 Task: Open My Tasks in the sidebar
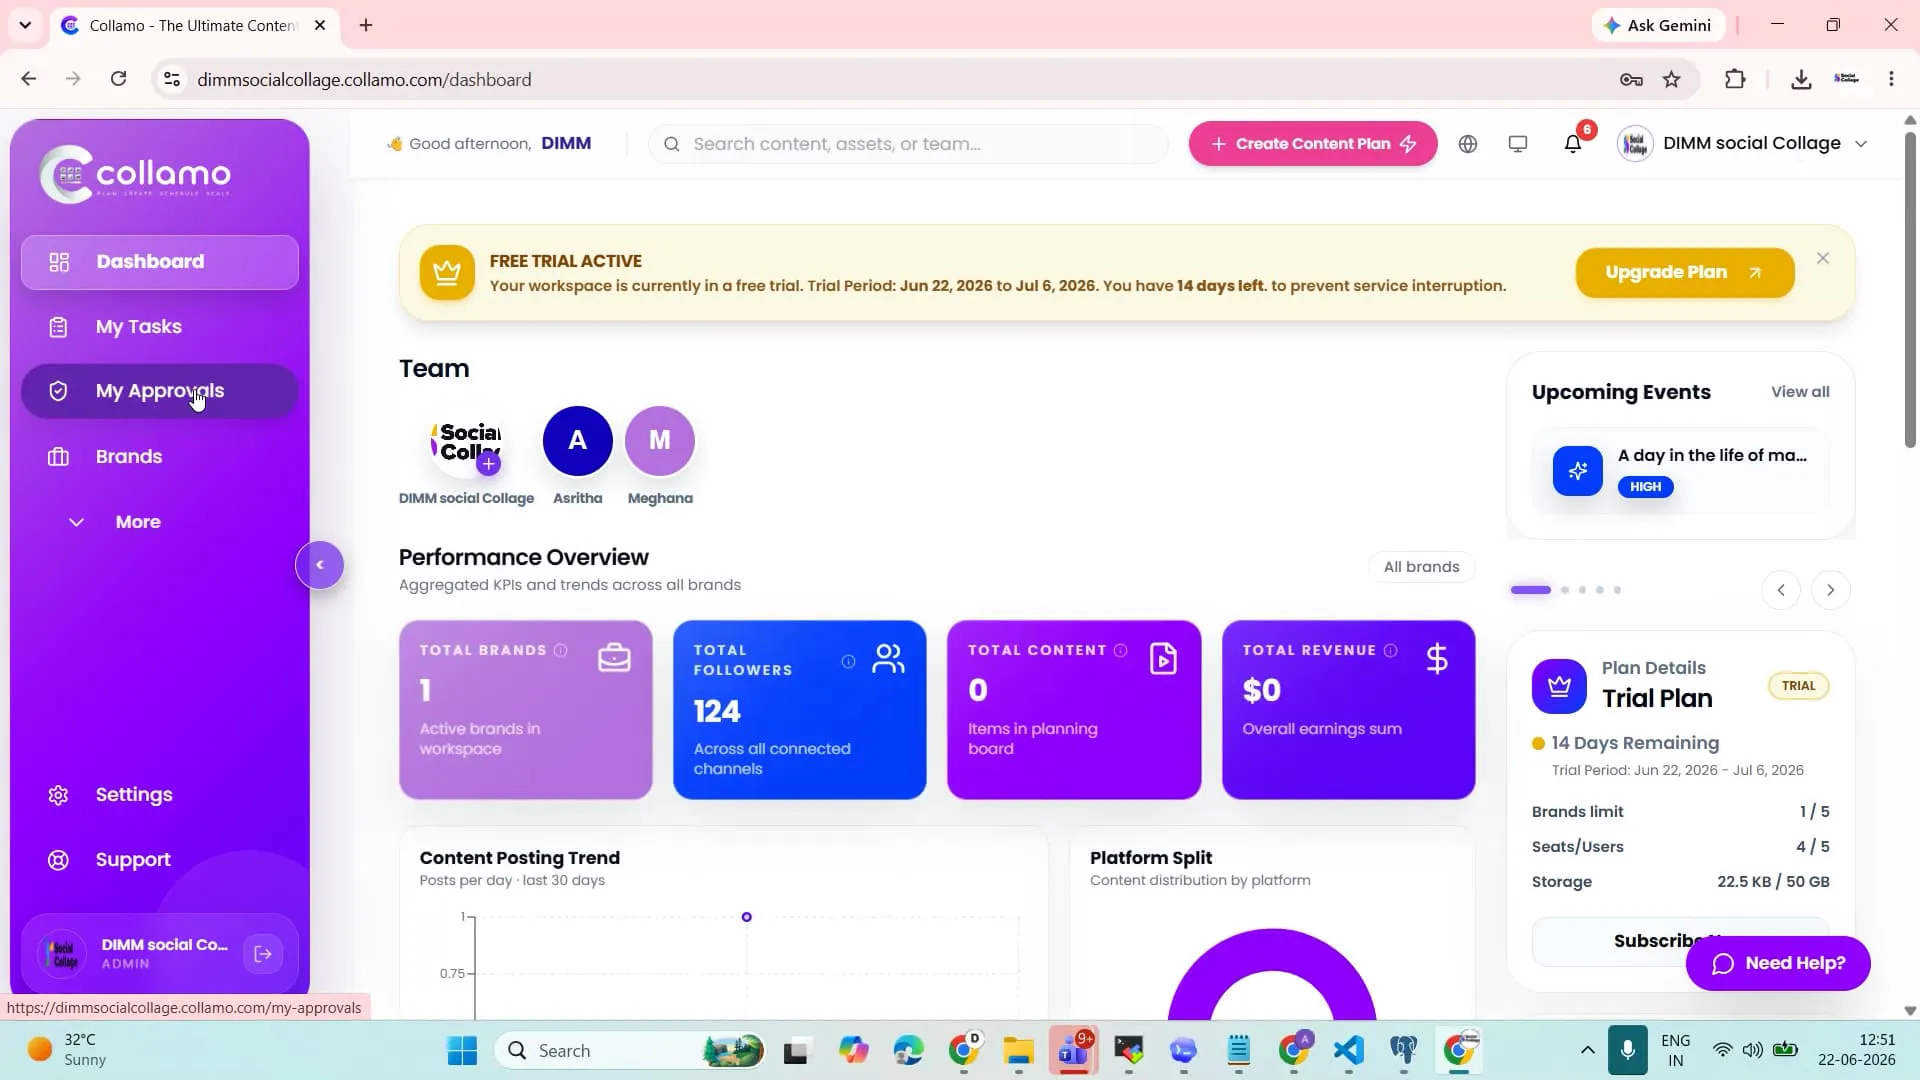click(160, 327)
